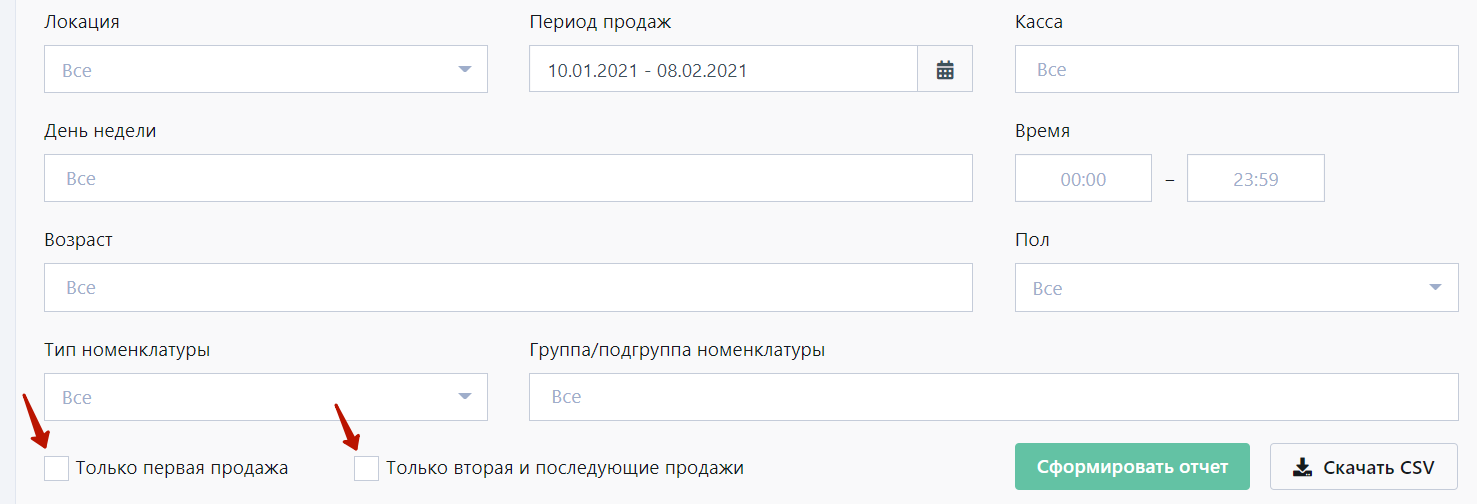Focus the Возраст selection field
Image resolution: width=1477 pixels, height=504 pixels.
(508, 287)
